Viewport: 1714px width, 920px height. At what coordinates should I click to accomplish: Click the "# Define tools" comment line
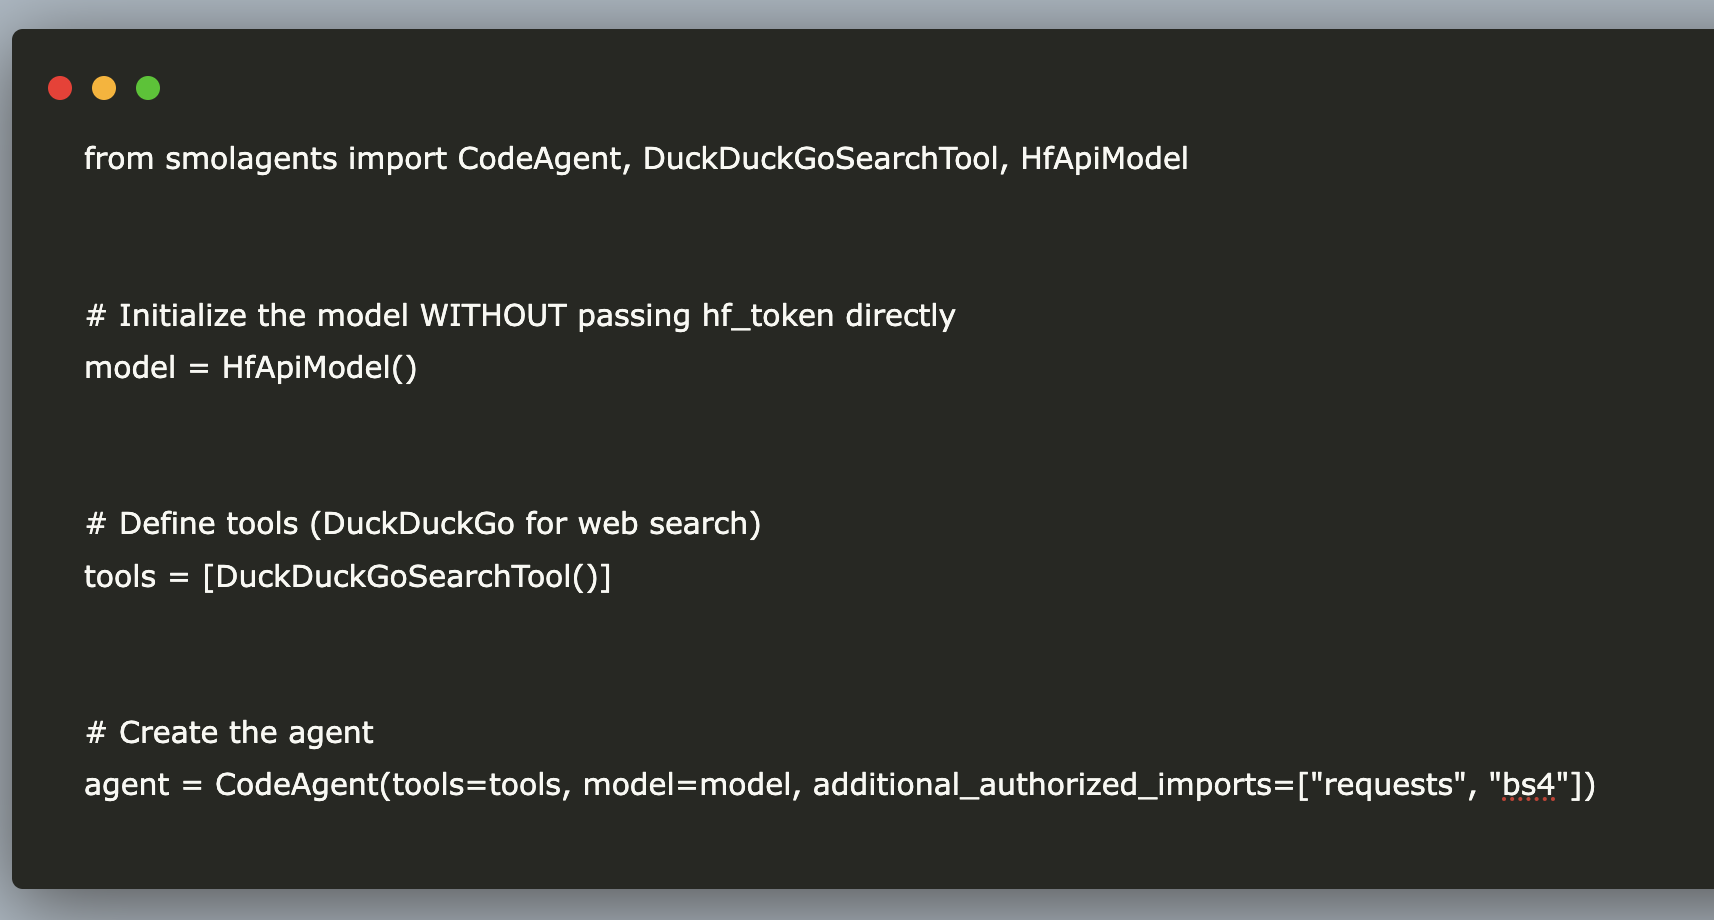[x=423, y=524]
